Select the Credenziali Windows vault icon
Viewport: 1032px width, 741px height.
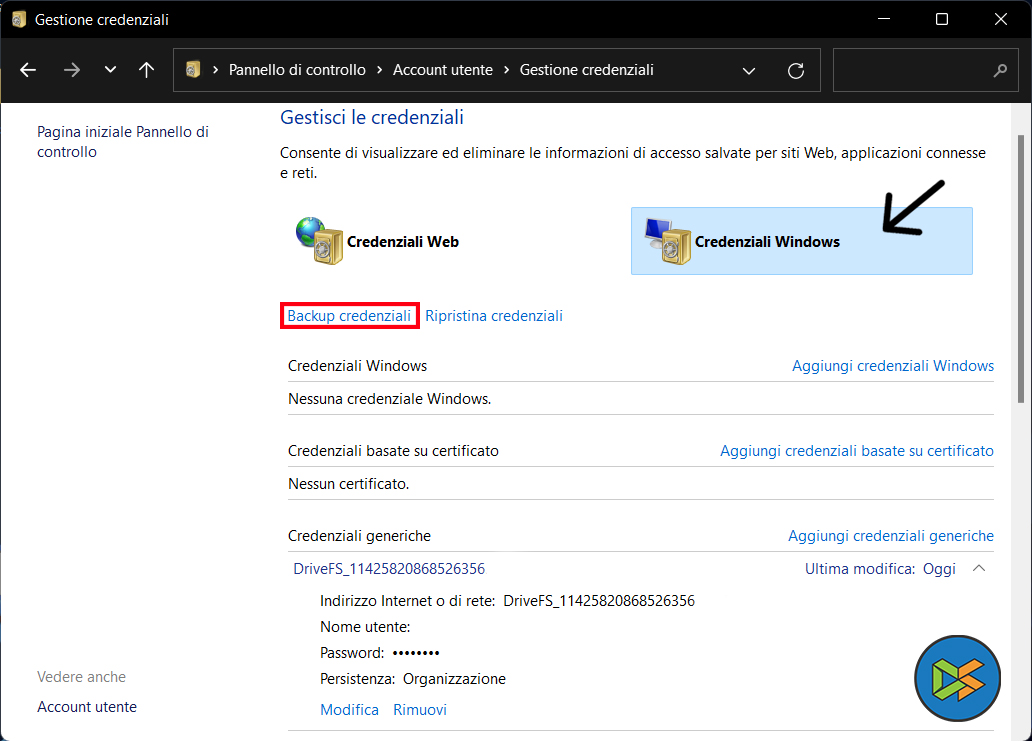point(668,241)
